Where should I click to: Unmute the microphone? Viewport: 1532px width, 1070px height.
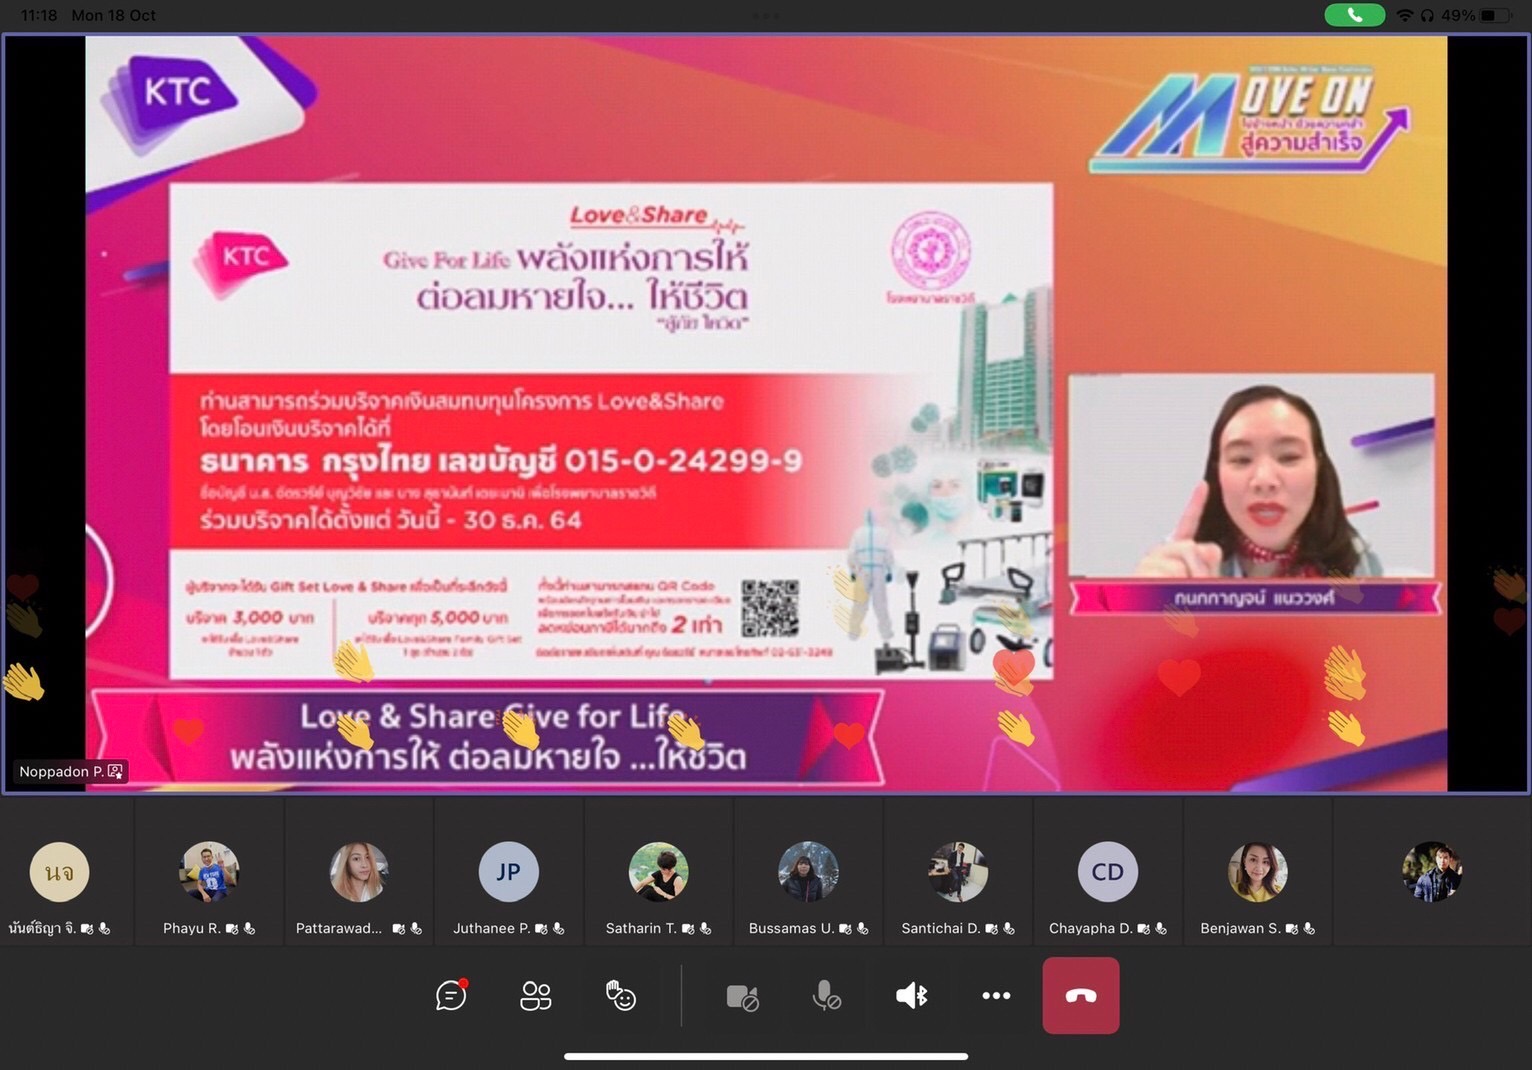click(x=826, y=996)
